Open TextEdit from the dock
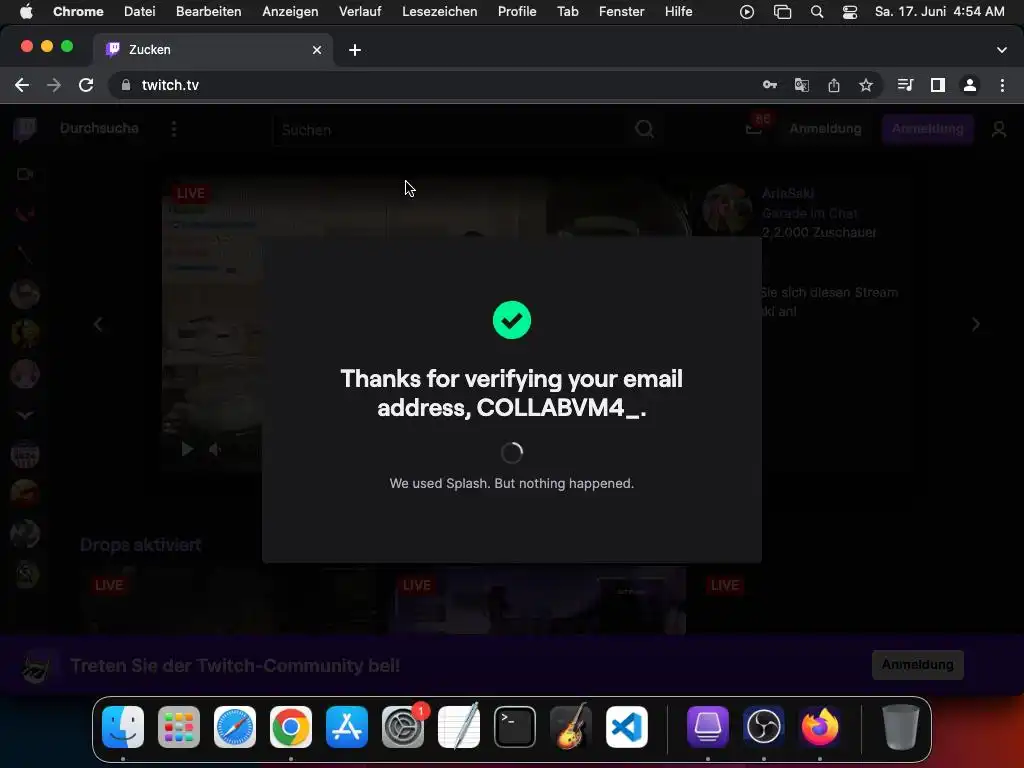Image resolution: width=1024 pixels, height=768 pixels. tap(459, 727)
